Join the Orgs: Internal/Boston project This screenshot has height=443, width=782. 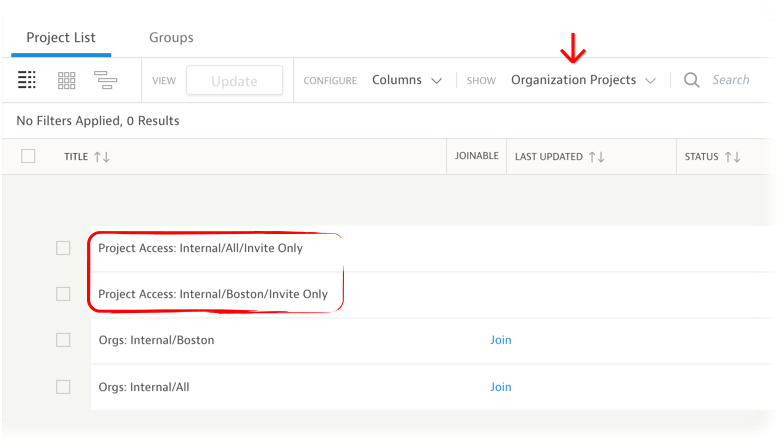click(x=500, y=340)
